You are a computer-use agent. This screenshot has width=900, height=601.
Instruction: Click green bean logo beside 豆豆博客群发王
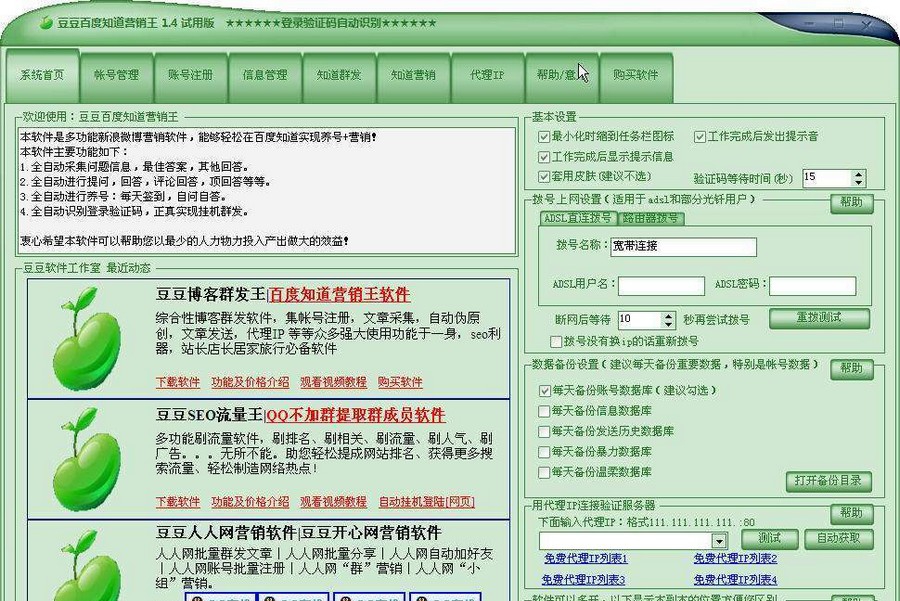[x=87, y=339]
